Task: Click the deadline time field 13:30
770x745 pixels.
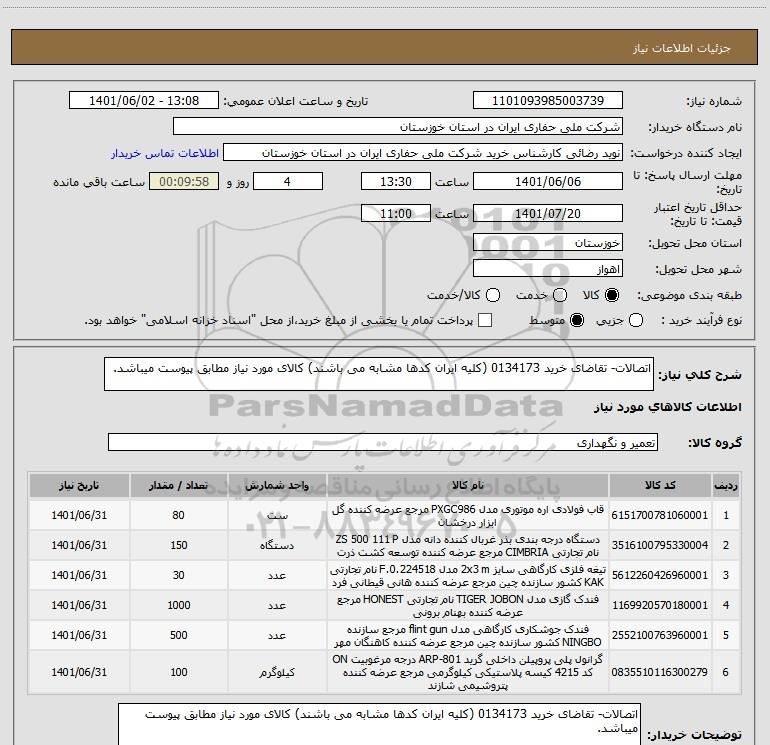Action: [x=396, y=181]
